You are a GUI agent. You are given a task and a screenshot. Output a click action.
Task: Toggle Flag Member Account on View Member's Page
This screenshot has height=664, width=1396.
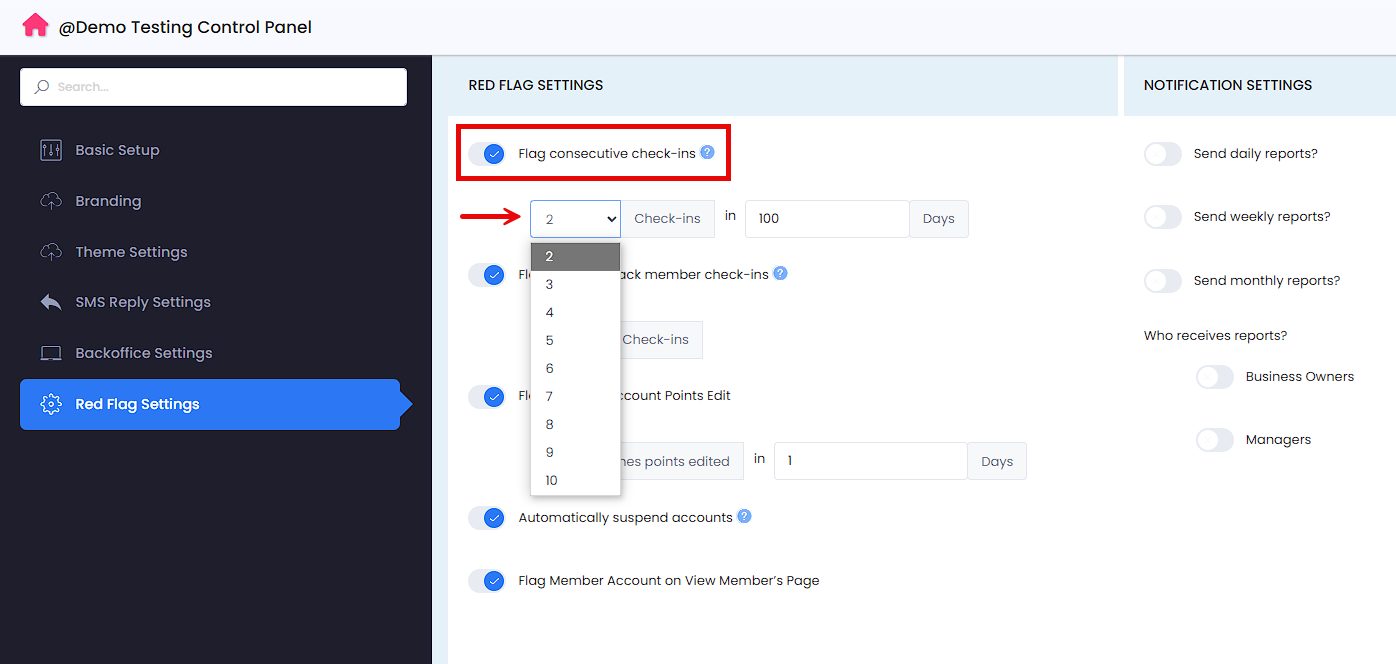point(487,581)
